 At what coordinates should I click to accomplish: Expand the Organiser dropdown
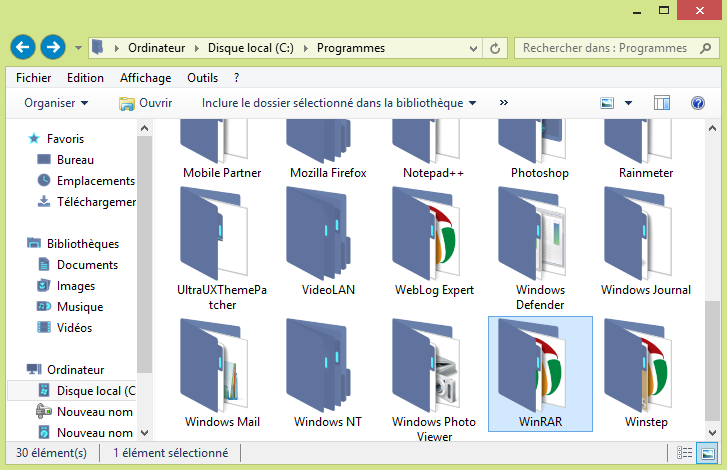pyautogui.click(x=56, y=103)
